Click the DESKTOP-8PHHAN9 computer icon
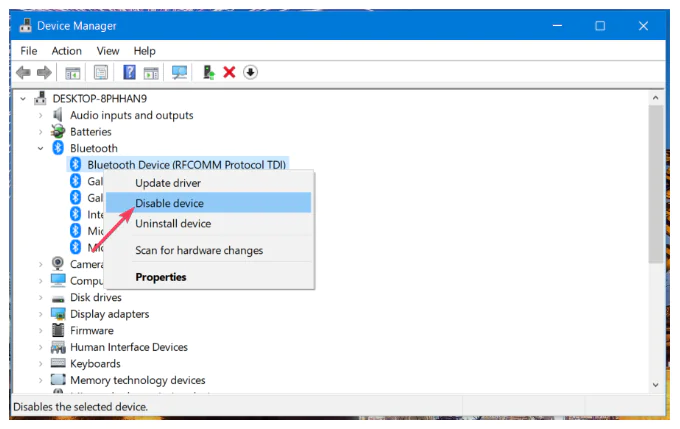680x429 pixels. point(40,98)
